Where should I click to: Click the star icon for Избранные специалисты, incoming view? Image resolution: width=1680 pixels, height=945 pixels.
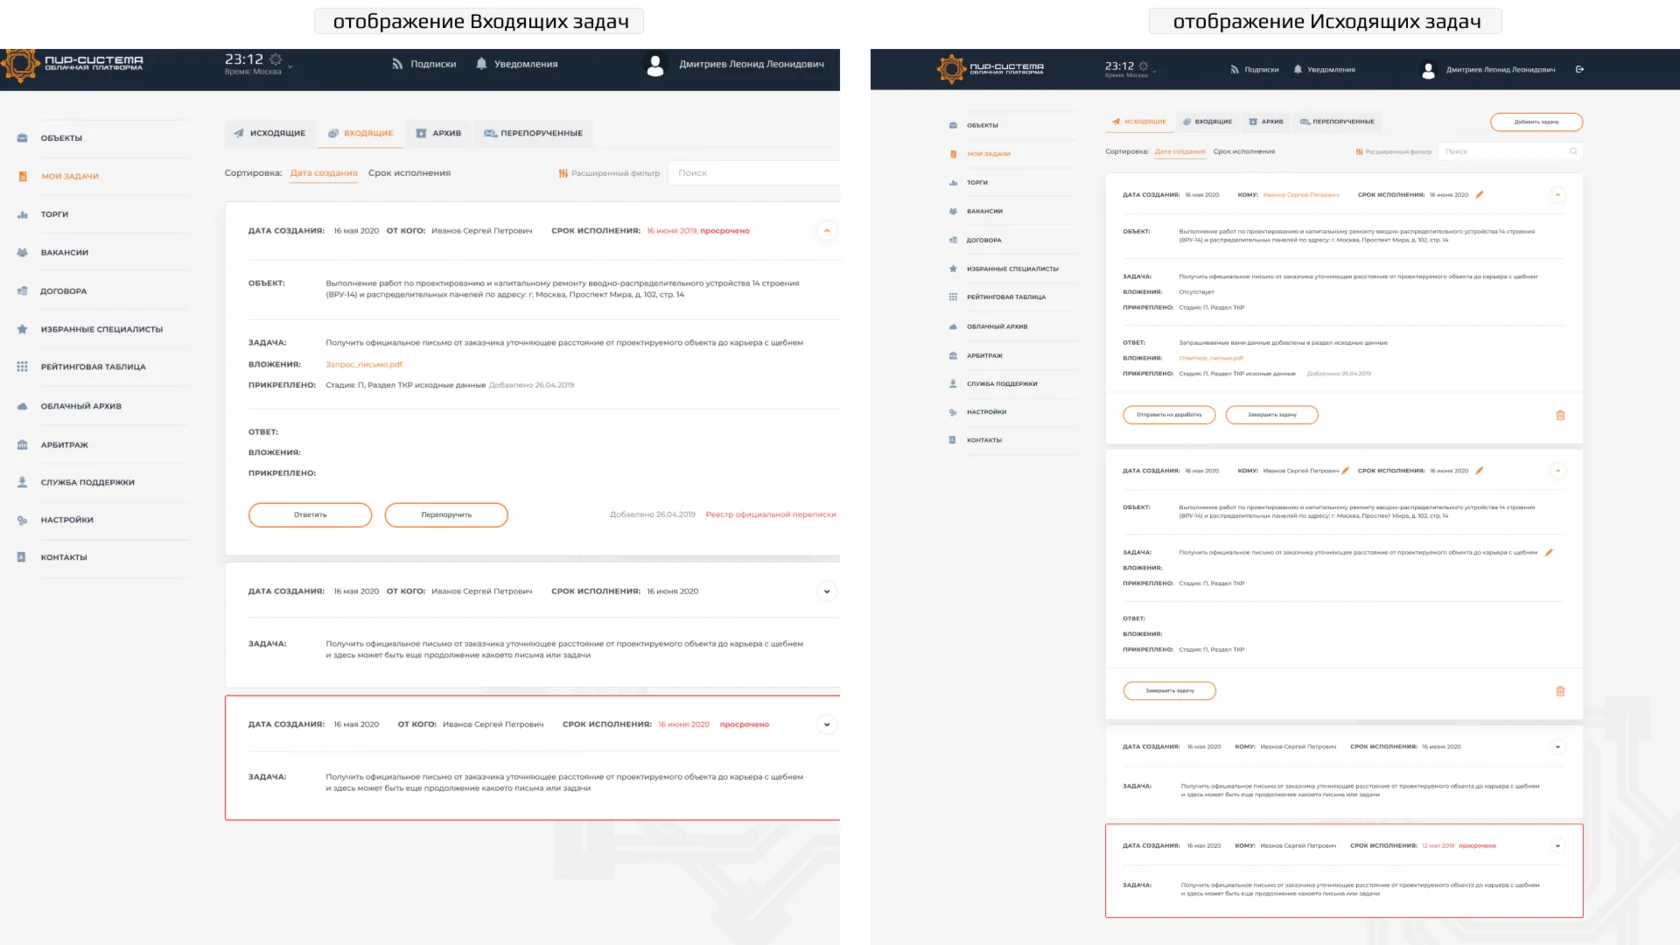[x=22, y=329]
